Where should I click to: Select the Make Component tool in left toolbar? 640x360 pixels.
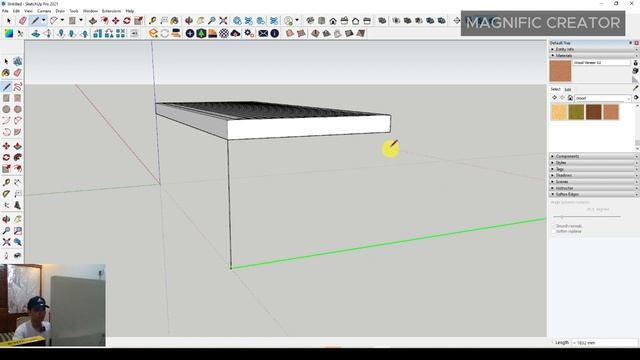click(18, 61)
